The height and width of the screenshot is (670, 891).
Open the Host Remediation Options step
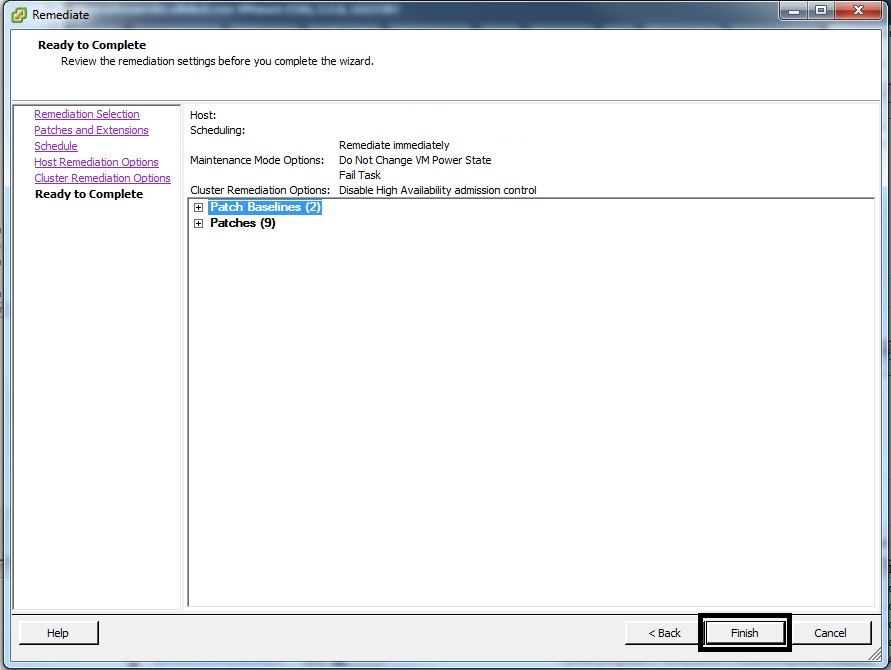(96, 162)
